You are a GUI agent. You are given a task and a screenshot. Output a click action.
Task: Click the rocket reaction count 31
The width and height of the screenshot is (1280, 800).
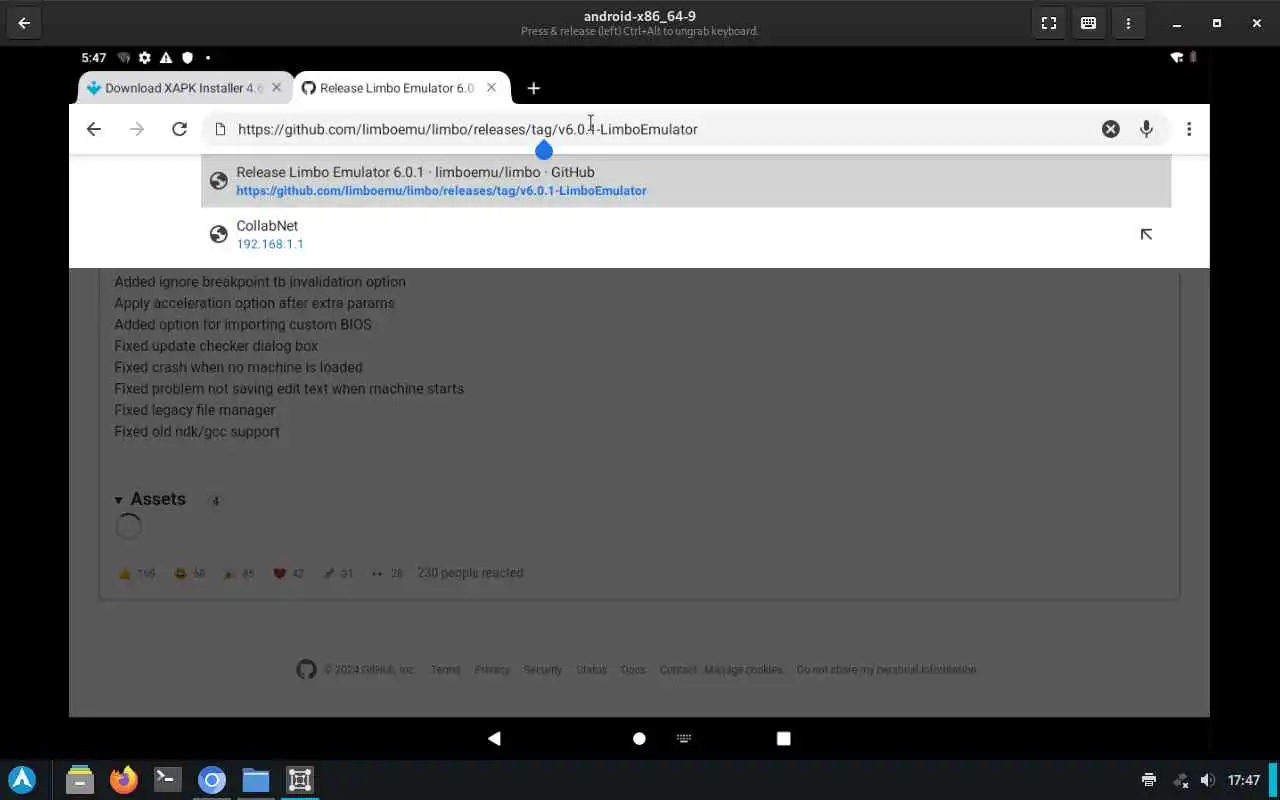[339, 573]
